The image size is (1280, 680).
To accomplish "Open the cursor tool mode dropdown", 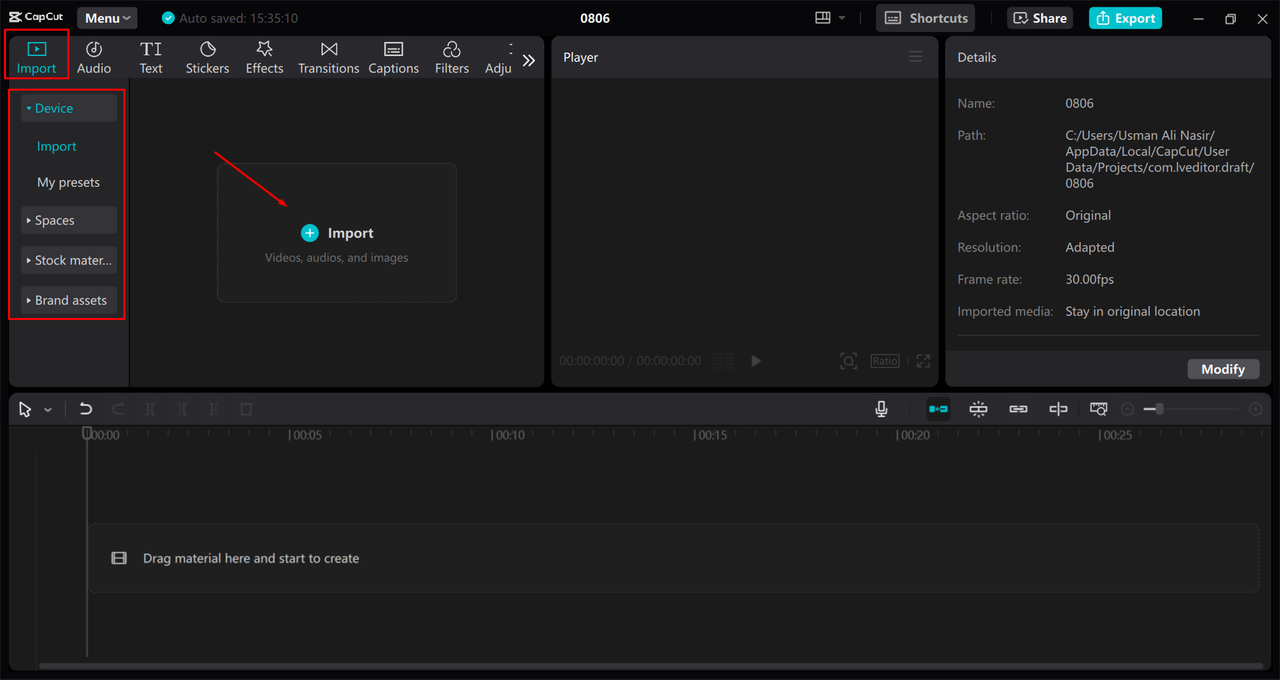I will tap(48, 410).
